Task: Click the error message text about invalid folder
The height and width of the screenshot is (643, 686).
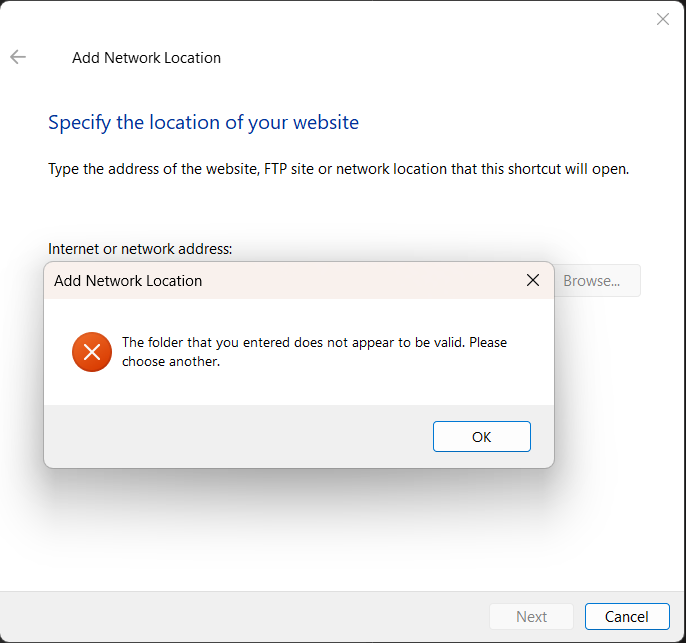Action: [x=314, y=352]
